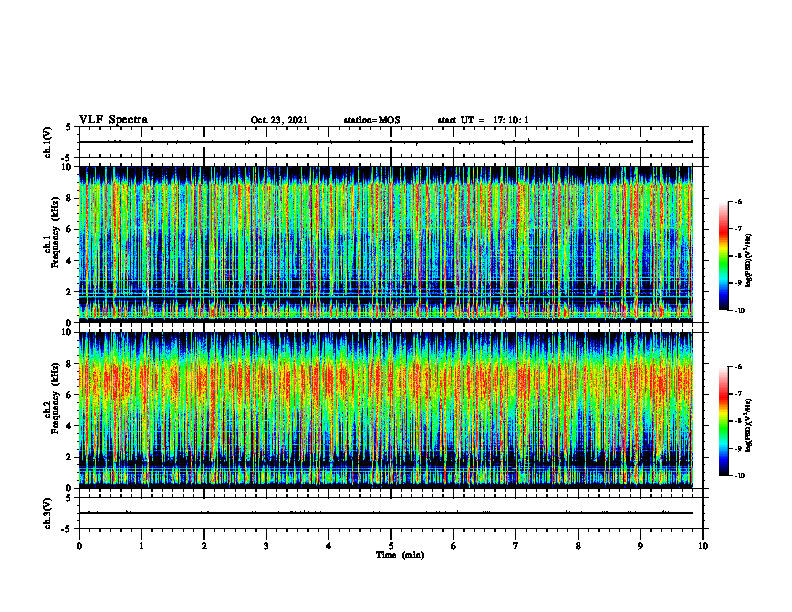Image resolution: width=792 pixels, height=612 pixels.
Task: Click the "-9" label on ch.2 color bar
Action: click(x=738, y=448)
